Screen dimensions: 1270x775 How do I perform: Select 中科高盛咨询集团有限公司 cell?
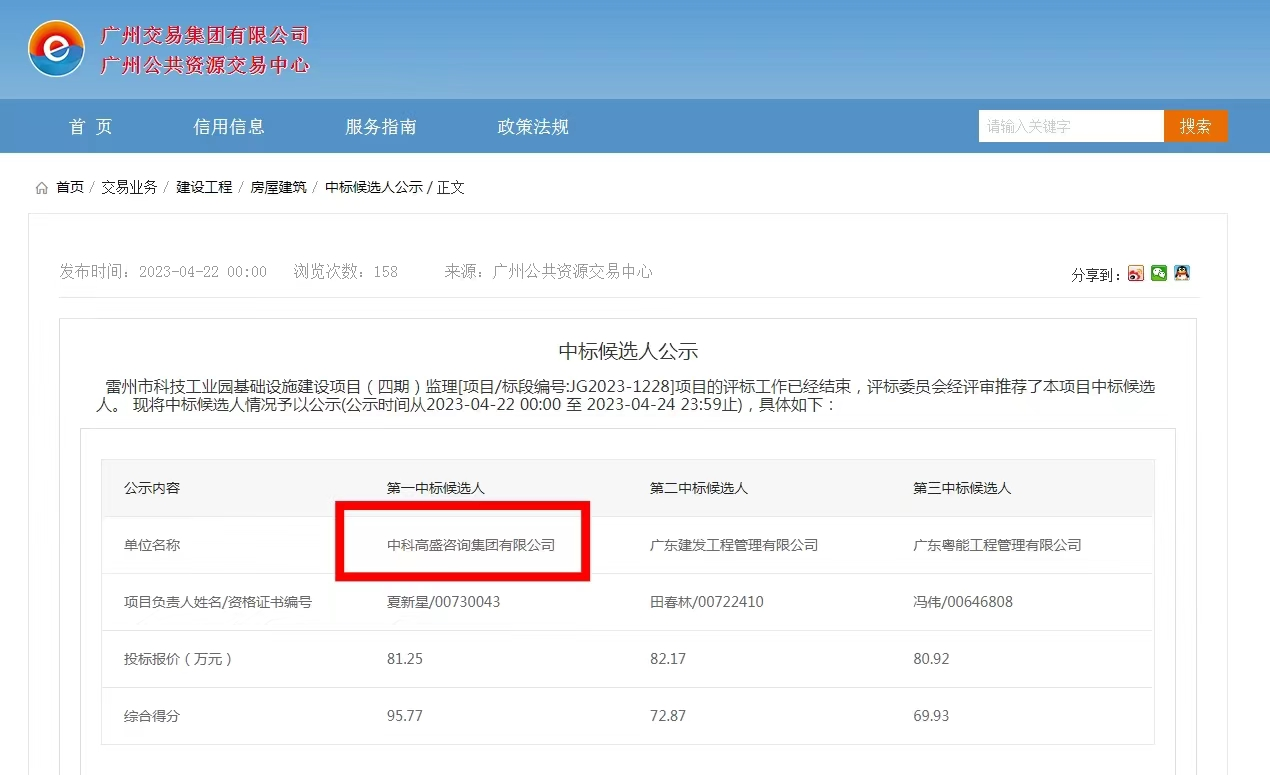[471, 545]
